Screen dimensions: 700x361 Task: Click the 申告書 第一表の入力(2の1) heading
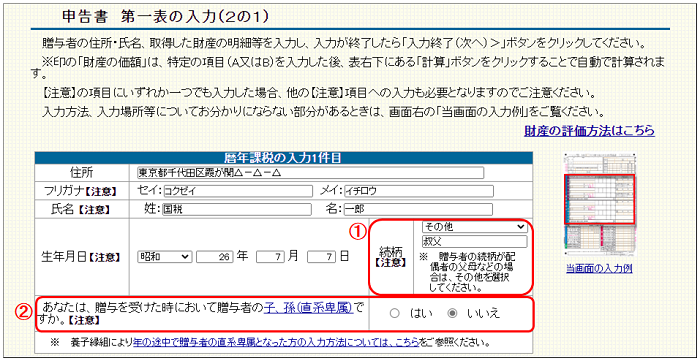165,16
